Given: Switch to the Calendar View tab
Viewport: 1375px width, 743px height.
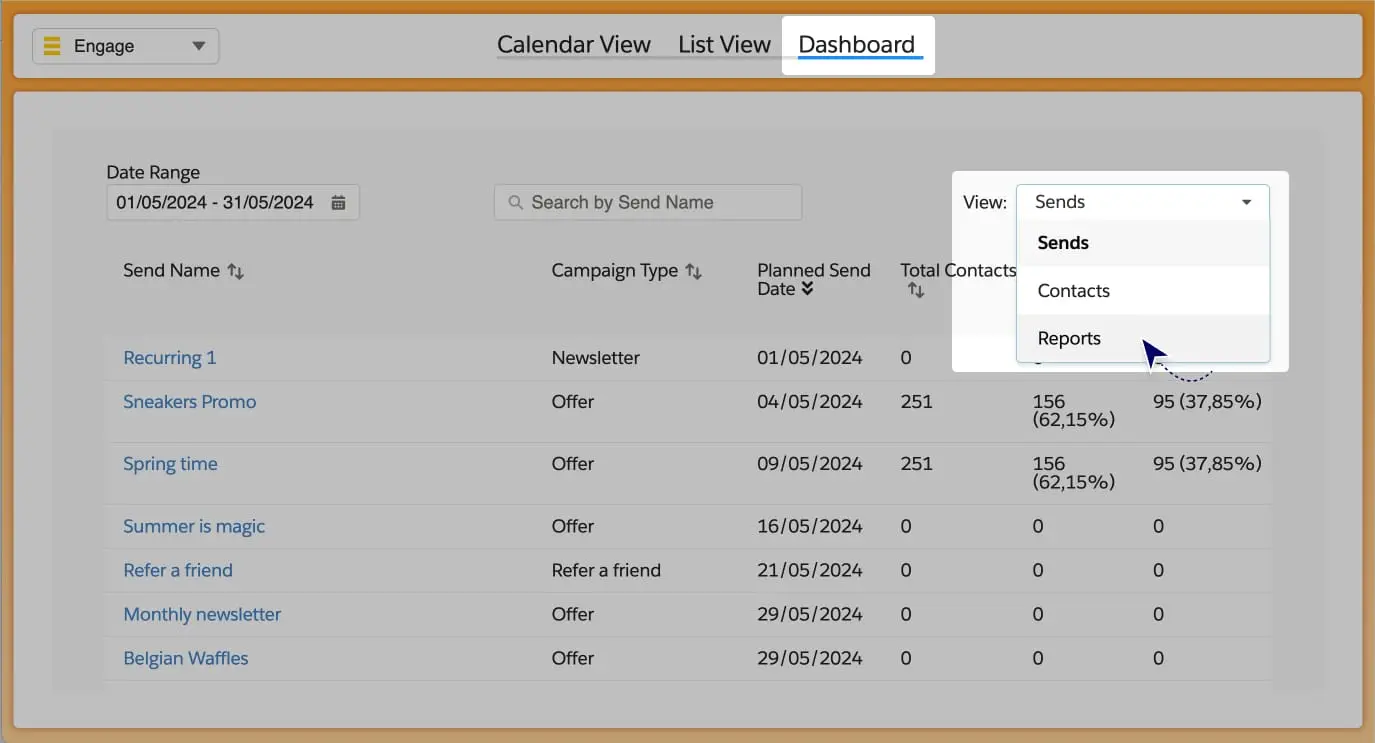Looking at the screenshot, I should (x=573, y=45).
